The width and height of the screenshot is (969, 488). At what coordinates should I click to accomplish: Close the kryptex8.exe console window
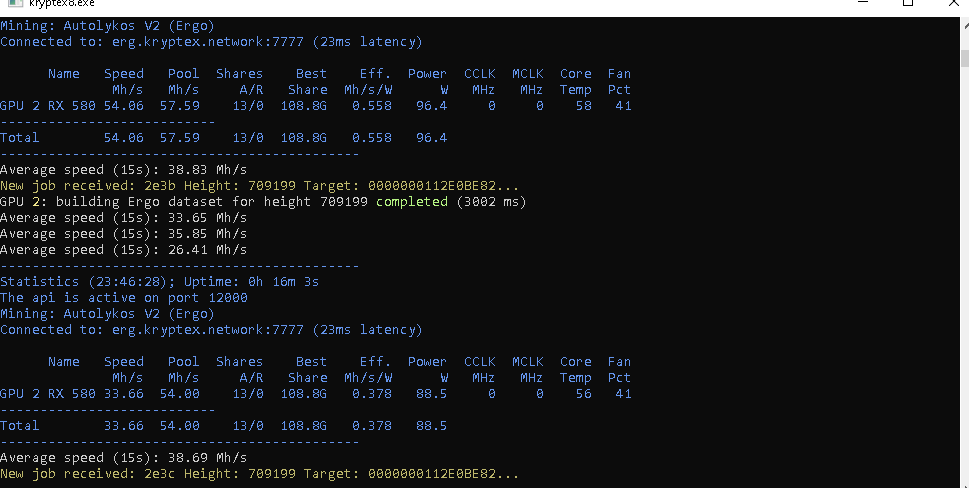tap(953, 2)
